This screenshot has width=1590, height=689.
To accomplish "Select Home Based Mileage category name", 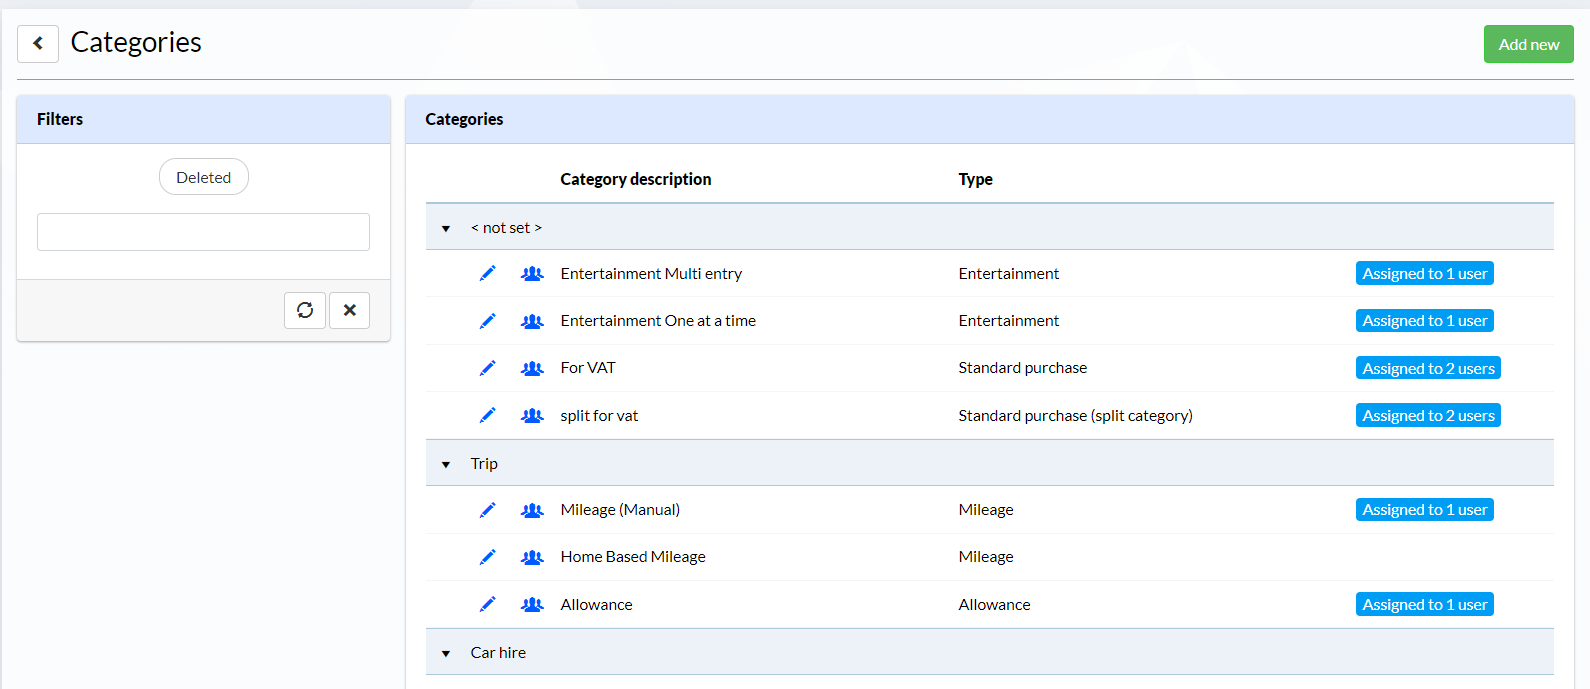I will pyautogui.click(x=633, y=557).
